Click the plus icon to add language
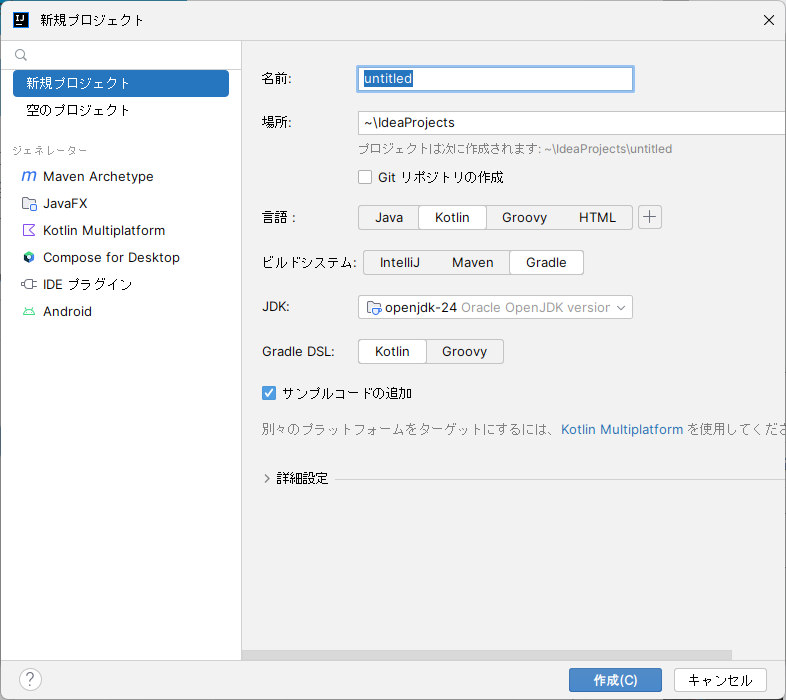Image resolution: width=786 pixels, height=700 pixels. pyautogui.click(x=650, y=217)
